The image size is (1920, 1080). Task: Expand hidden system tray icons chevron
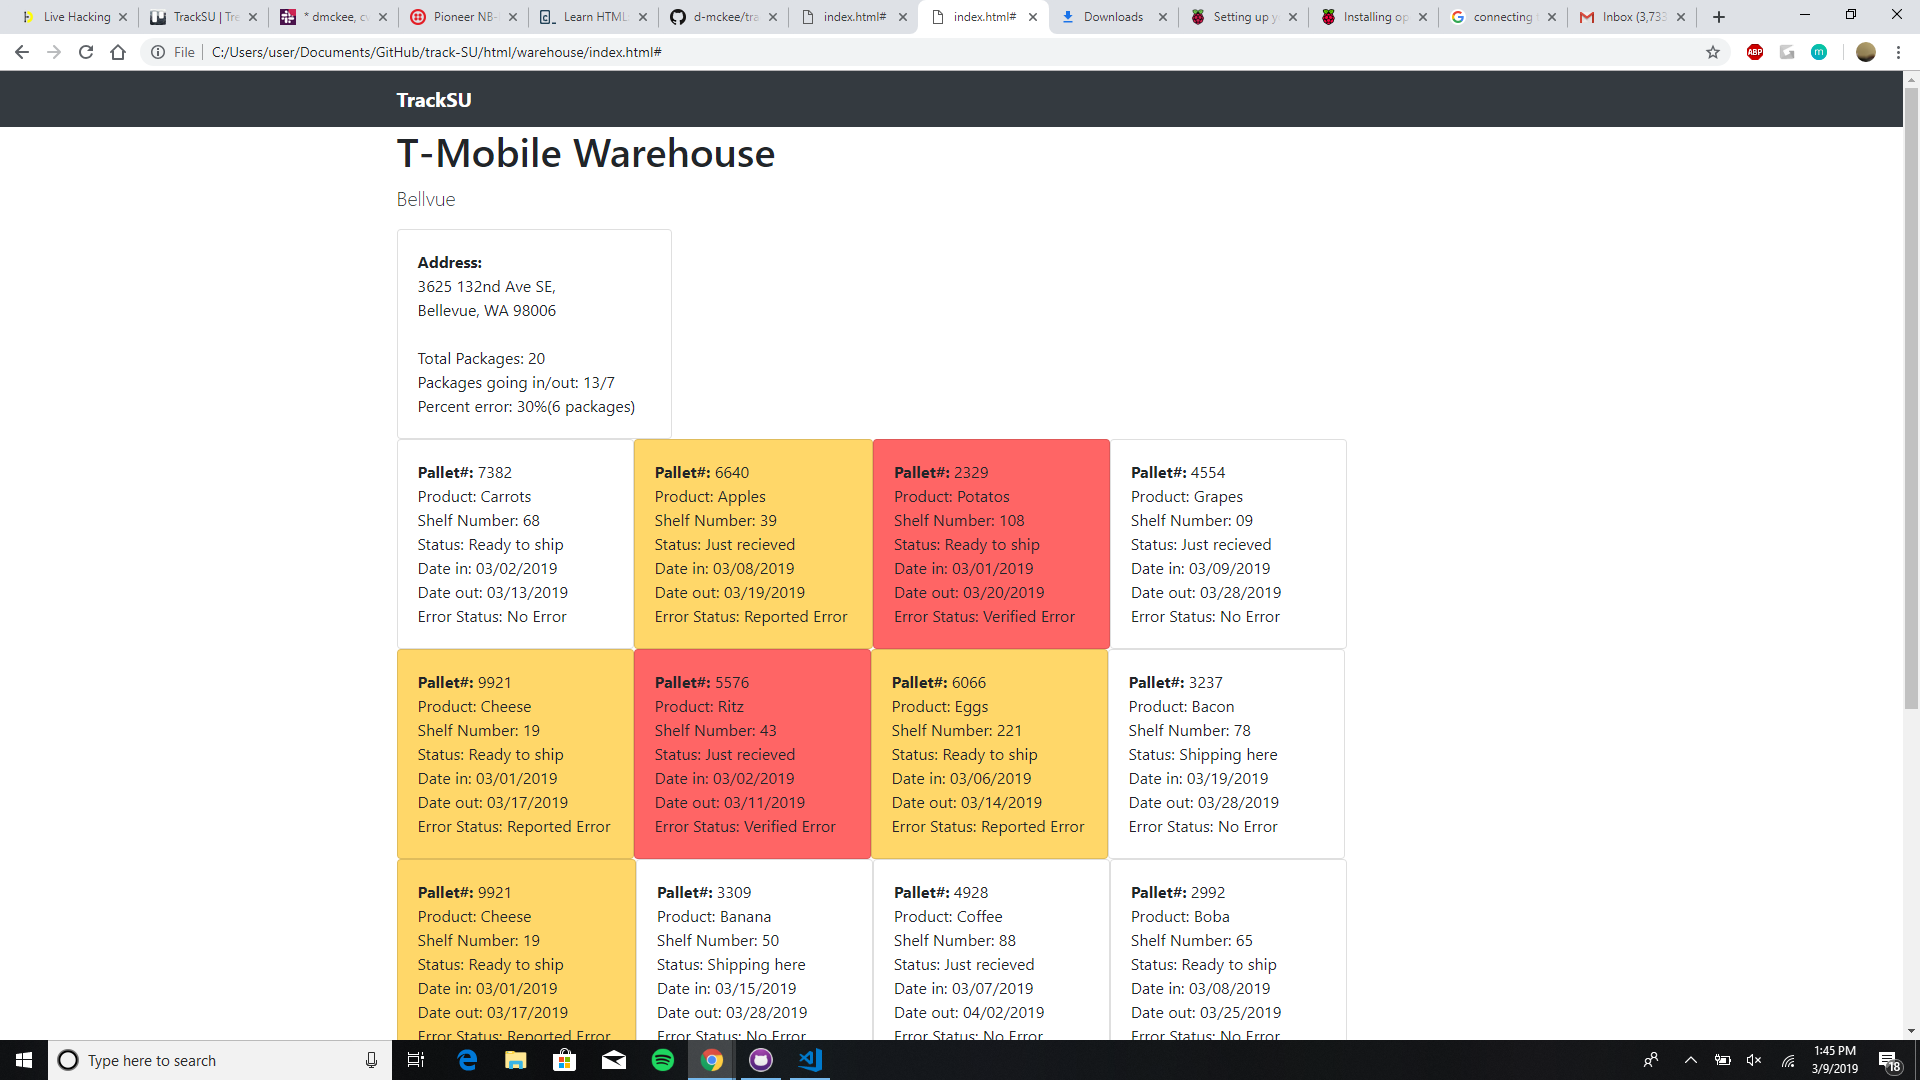(x=1690, y=1060)
